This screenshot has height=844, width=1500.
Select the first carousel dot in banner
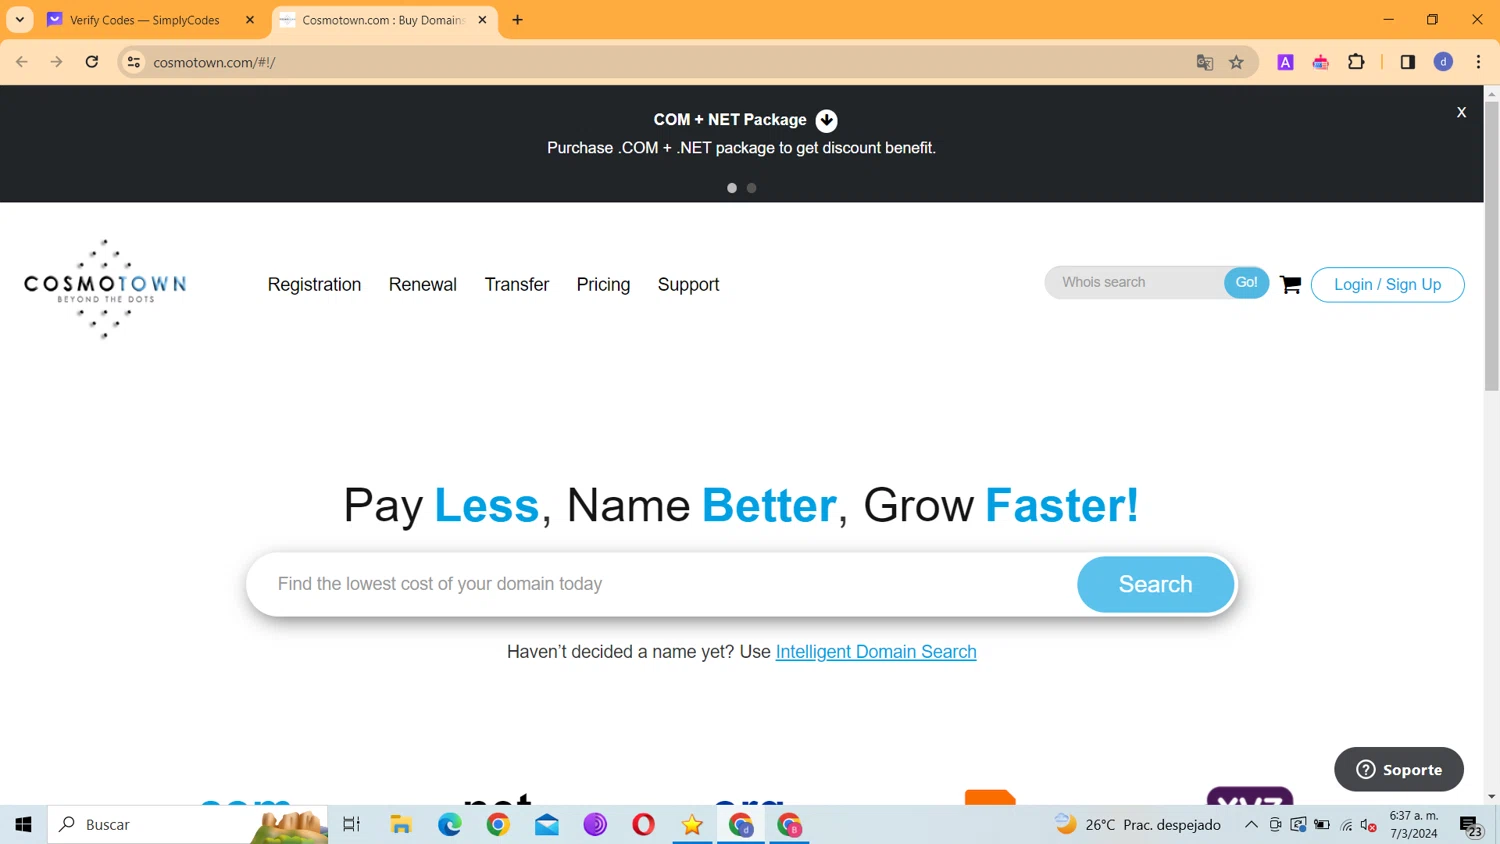pyautogui.click(x=732, y=188)
